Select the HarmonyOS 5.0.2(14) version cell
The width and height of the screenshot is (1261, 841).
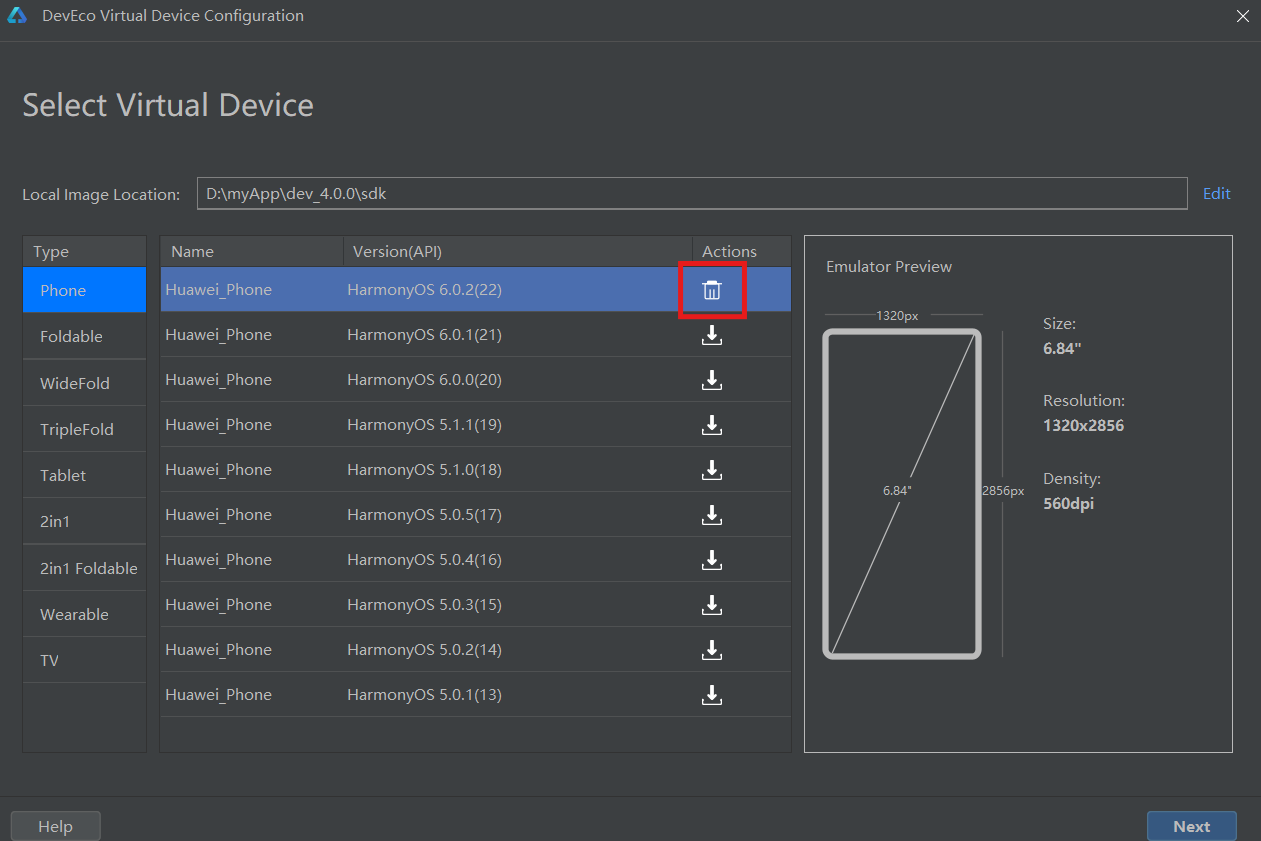[424, 650]
